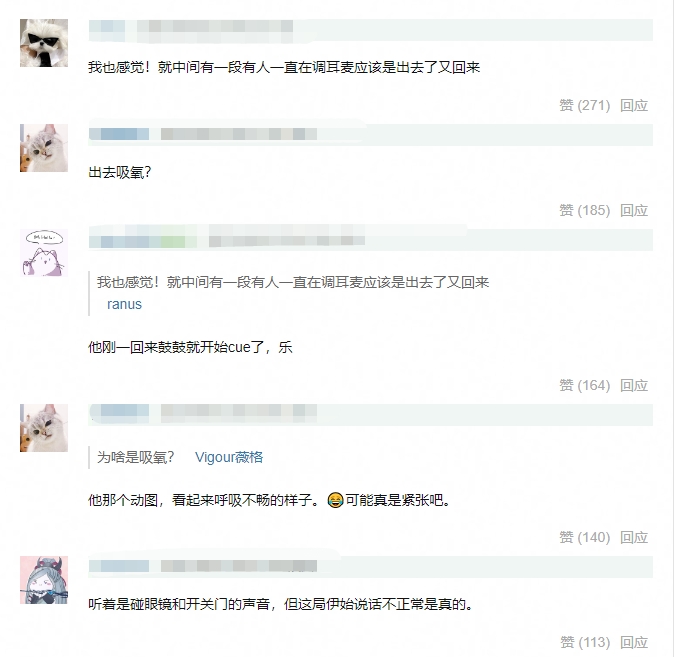This screenshot has height=657, width=674.
Task: Like the '出去吸氧?' comment with 185 likes
Action: coord(585,210)
